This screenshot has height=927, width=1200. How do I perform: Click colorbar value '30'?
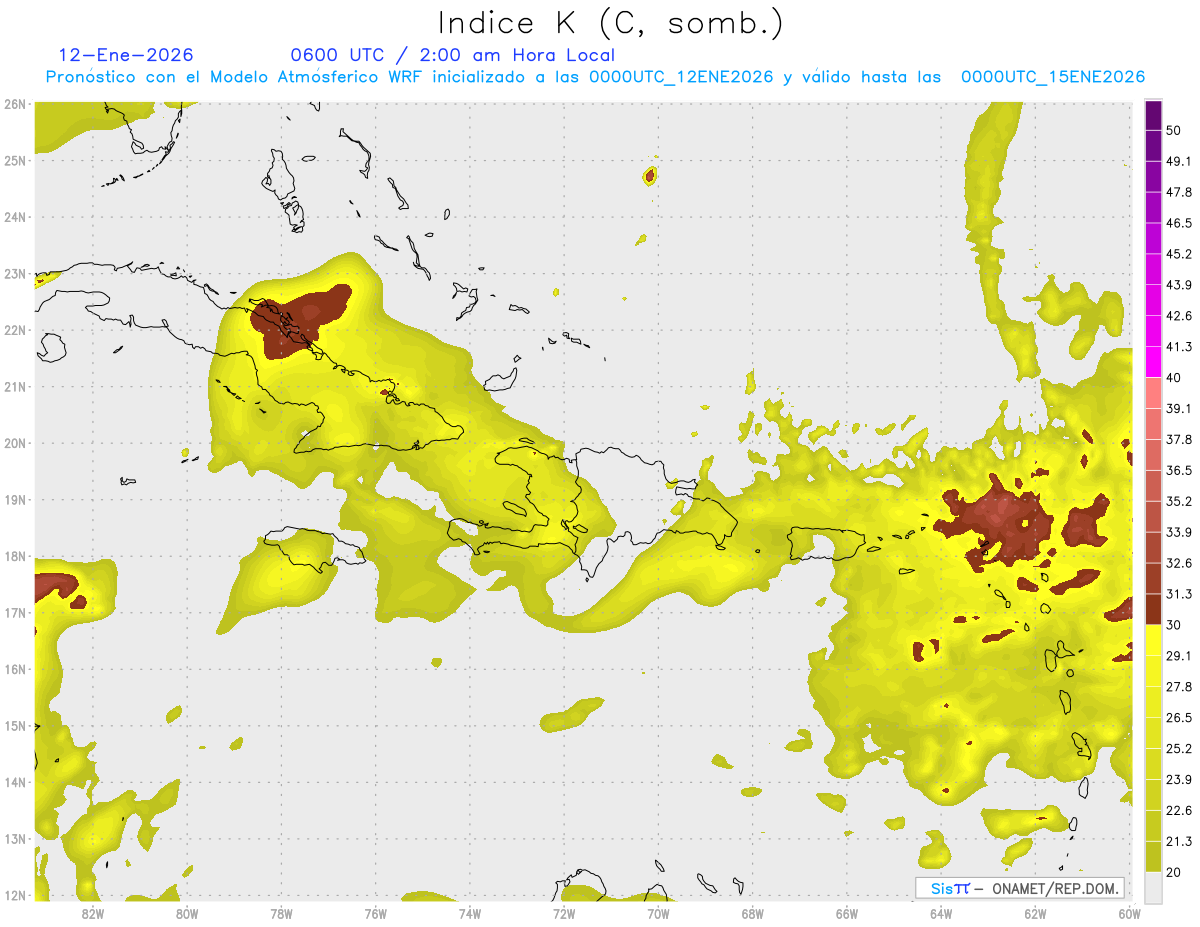click(1174, 625)
